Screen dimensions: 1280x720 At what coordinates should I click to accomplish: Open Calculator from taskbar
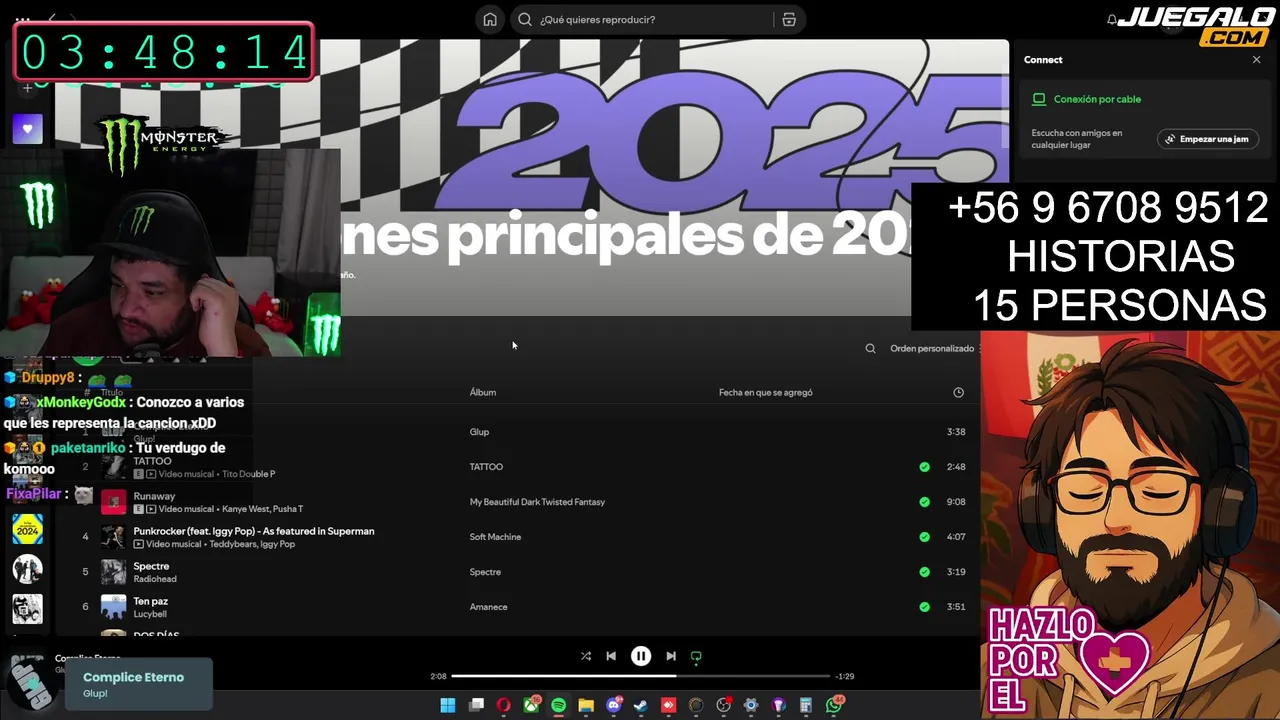pyautogui.click(x=806, y=705)
